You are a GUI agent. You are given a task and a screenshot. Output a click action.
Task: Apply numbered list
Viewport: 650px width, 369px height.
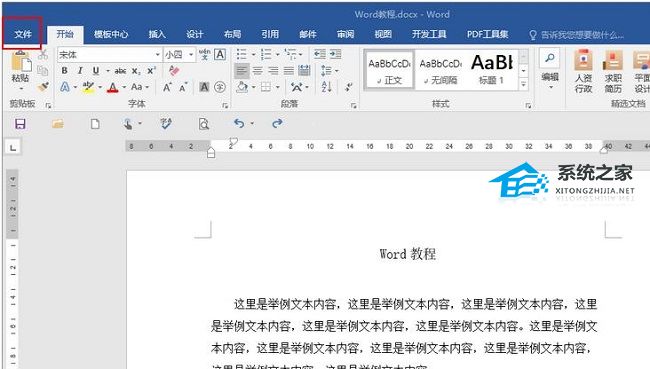(x=266, y=54)
